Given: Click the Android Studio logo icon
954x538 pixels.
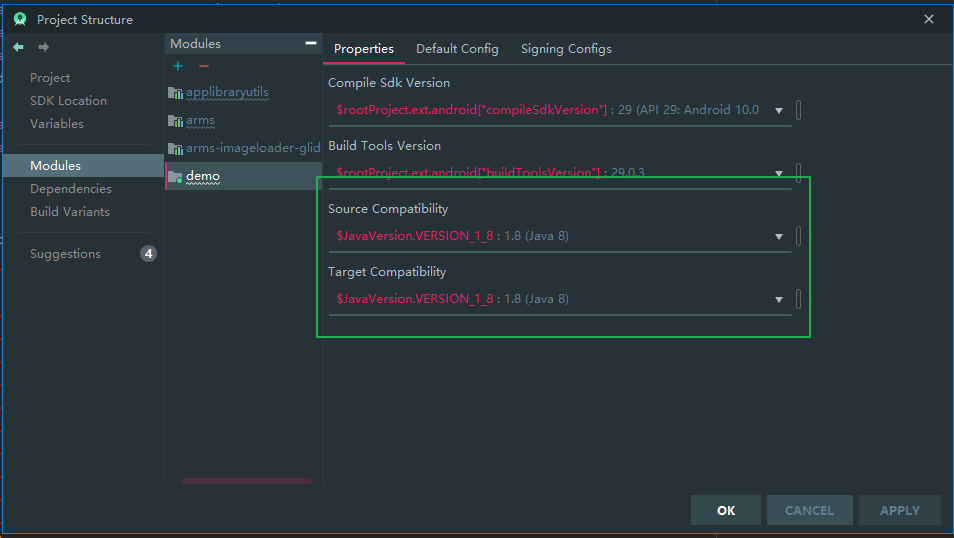Looking at the screenshot, I should click(x=20, y=19).
